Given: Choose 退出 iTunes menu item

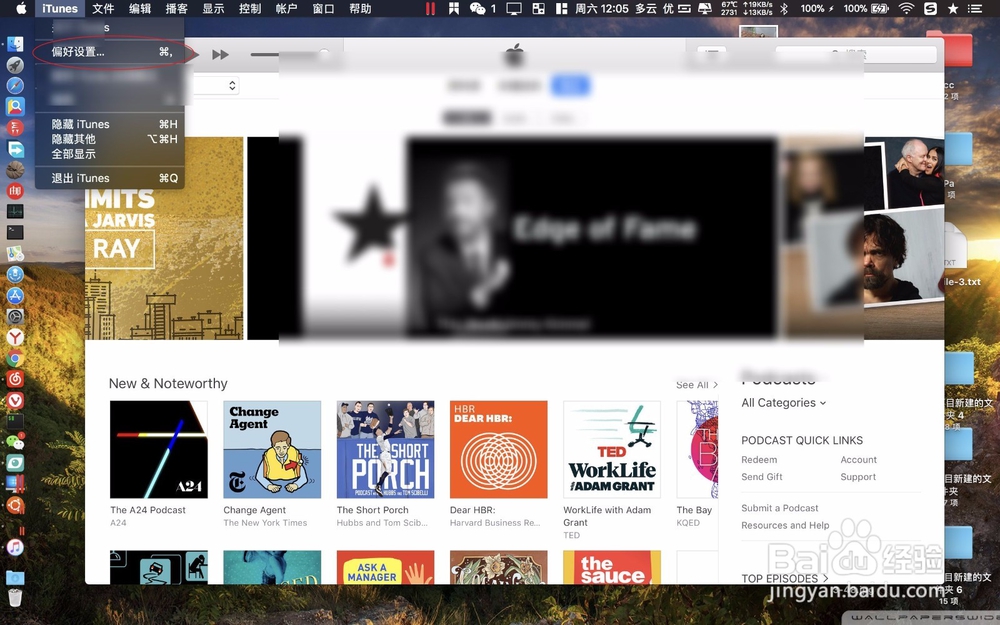Looking at the screenshot, I should (110, 178).
